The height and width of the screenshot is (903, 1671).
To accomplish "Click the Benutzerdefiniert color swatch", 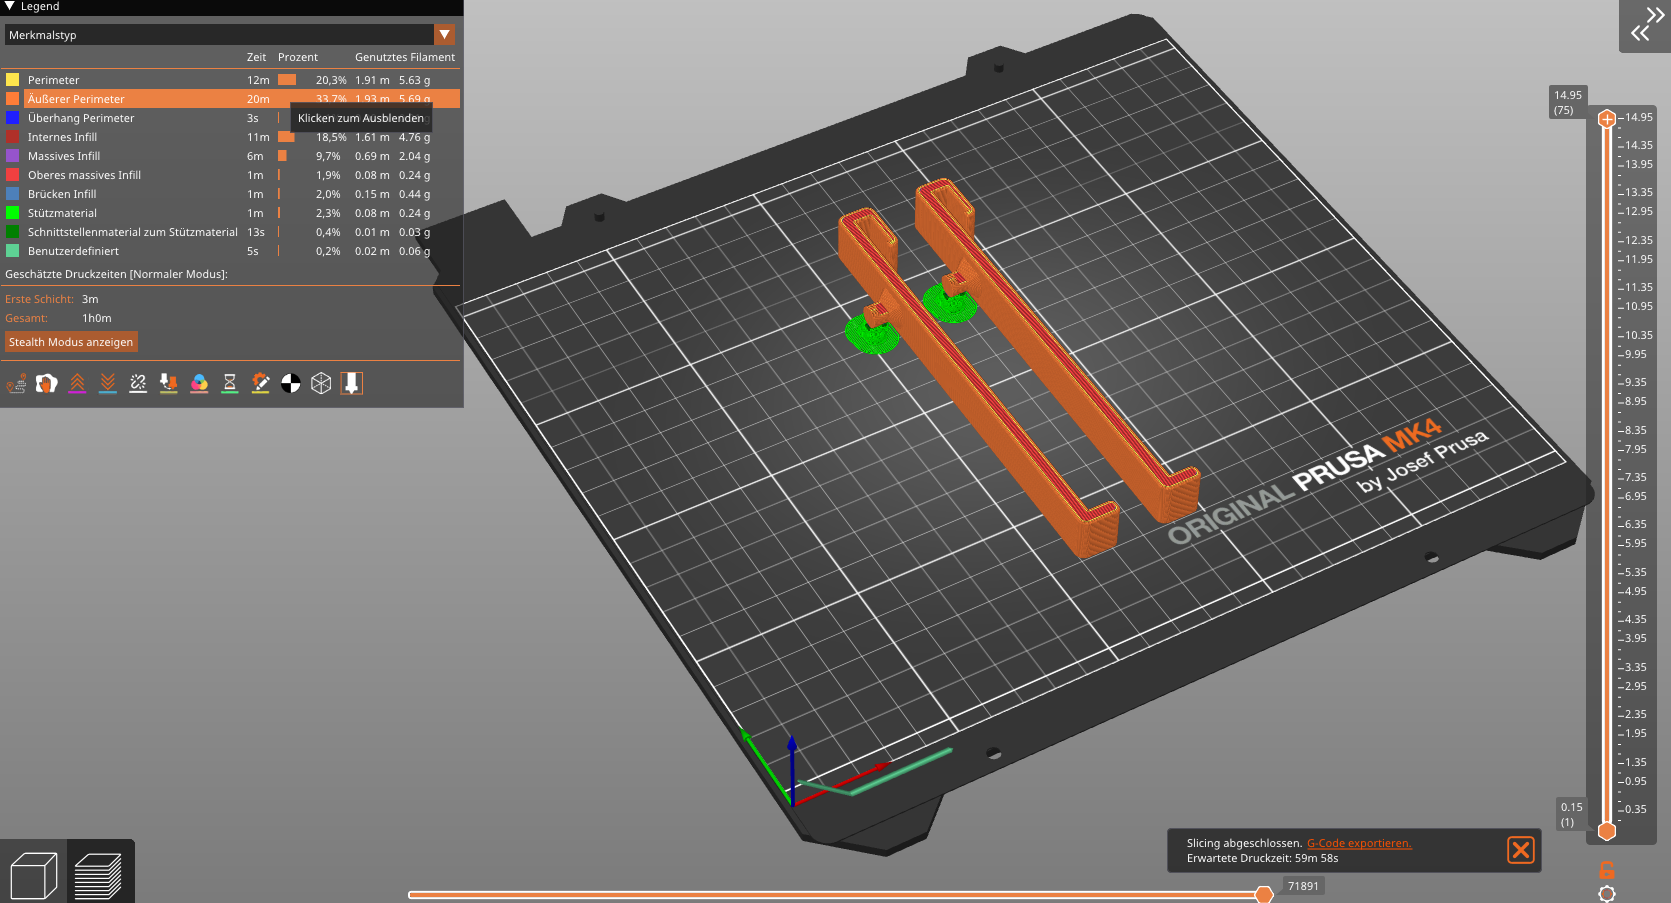I will pos(12,250).
